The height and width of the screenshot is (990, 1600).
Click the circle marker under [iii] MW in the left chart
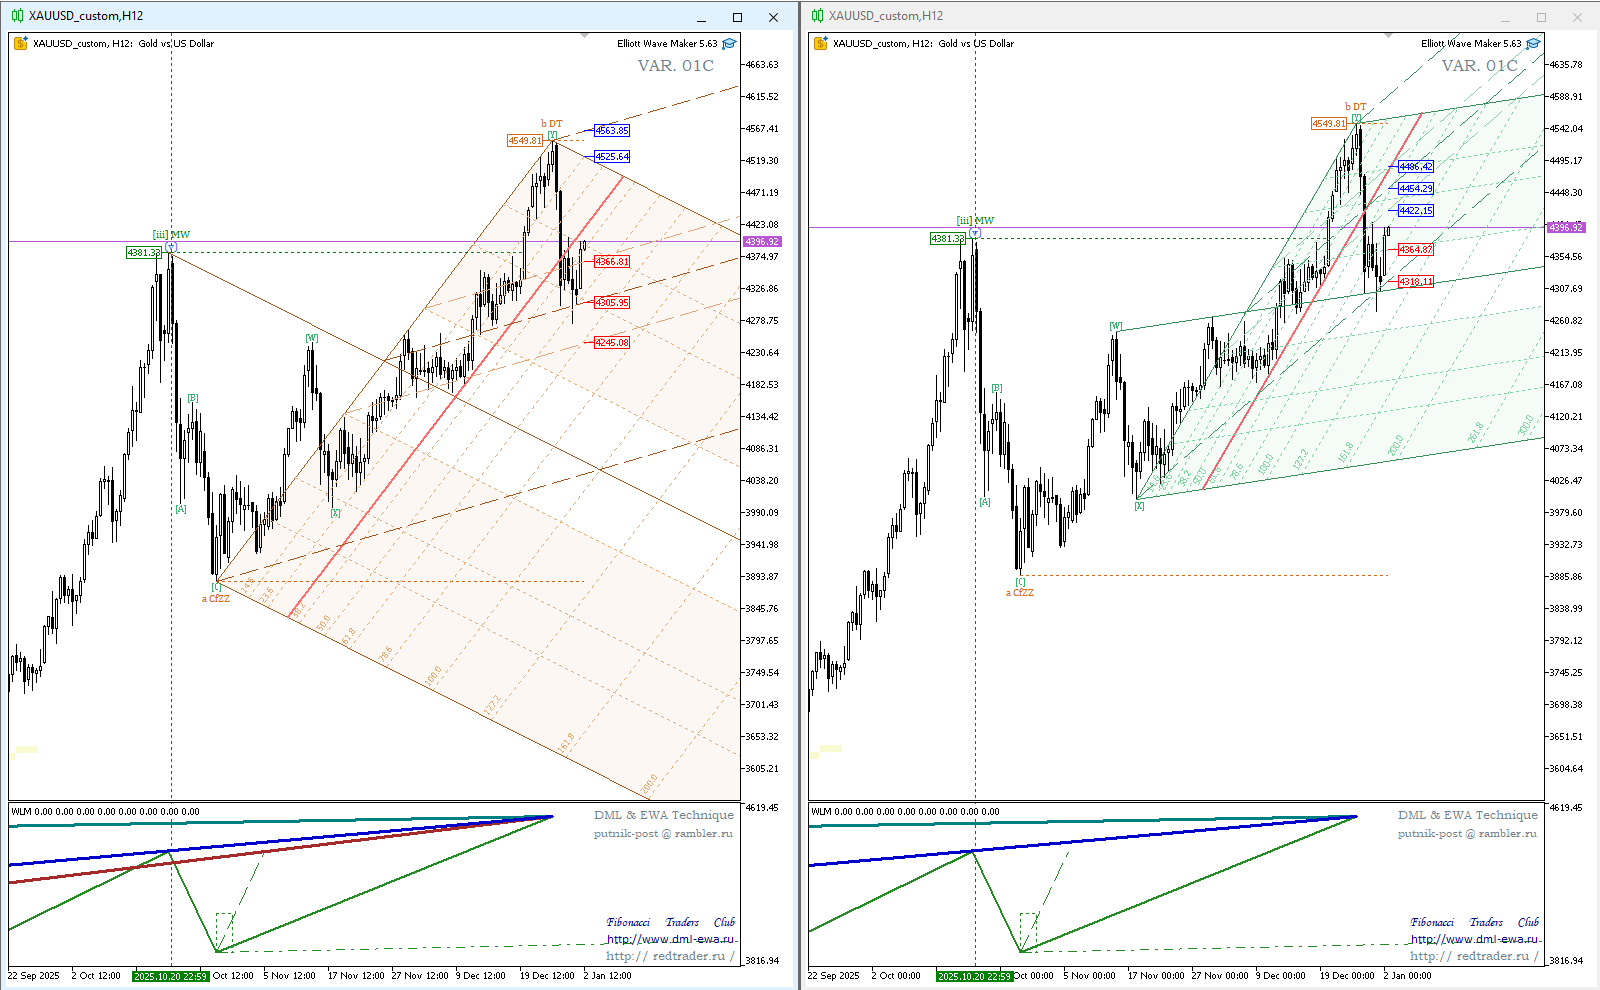pyautogui.click(x=171, y=246)
